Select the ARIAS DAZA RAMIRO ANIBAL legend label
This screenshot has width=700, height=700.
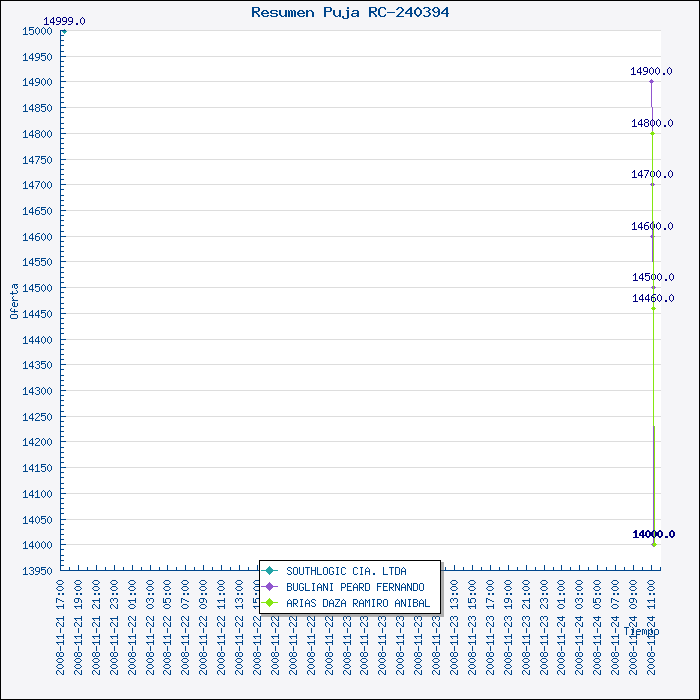coord(358,603)
